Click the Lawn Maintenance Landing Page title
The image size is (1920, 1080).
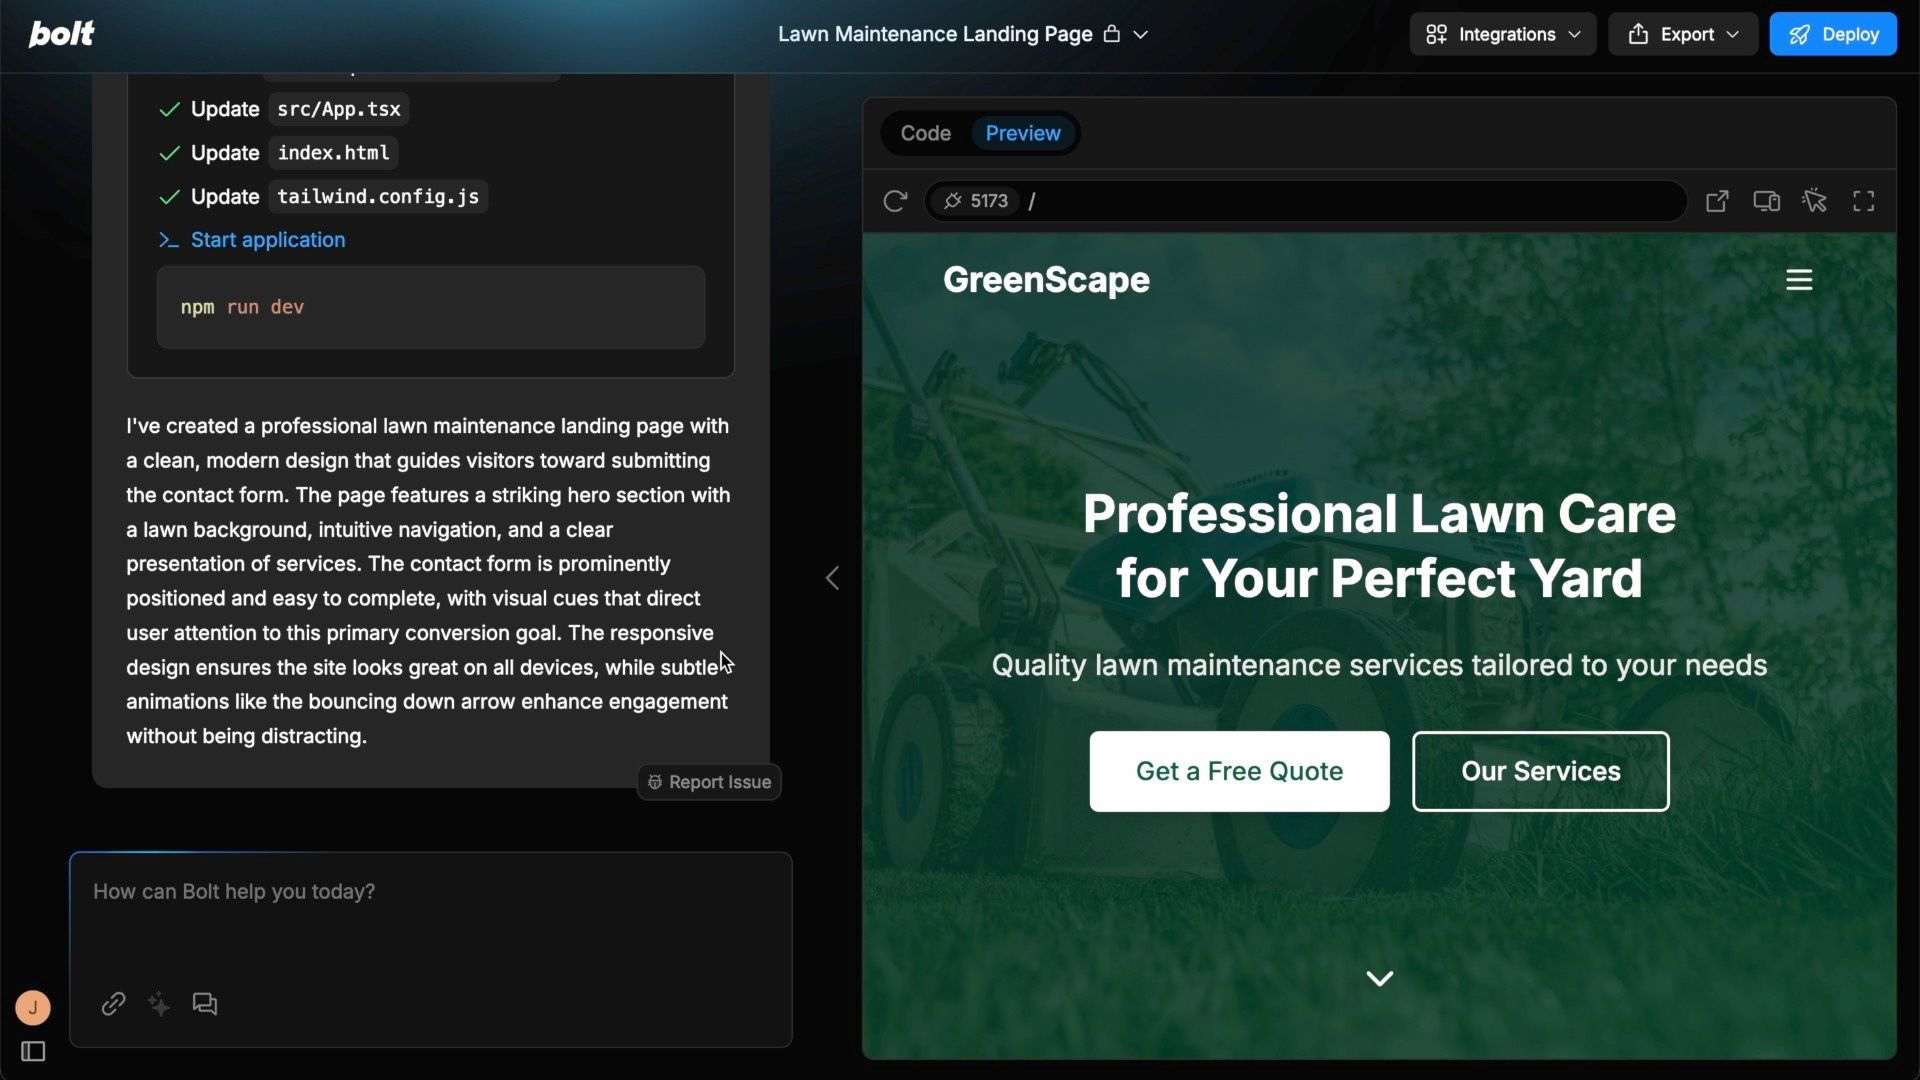[935, 34]
